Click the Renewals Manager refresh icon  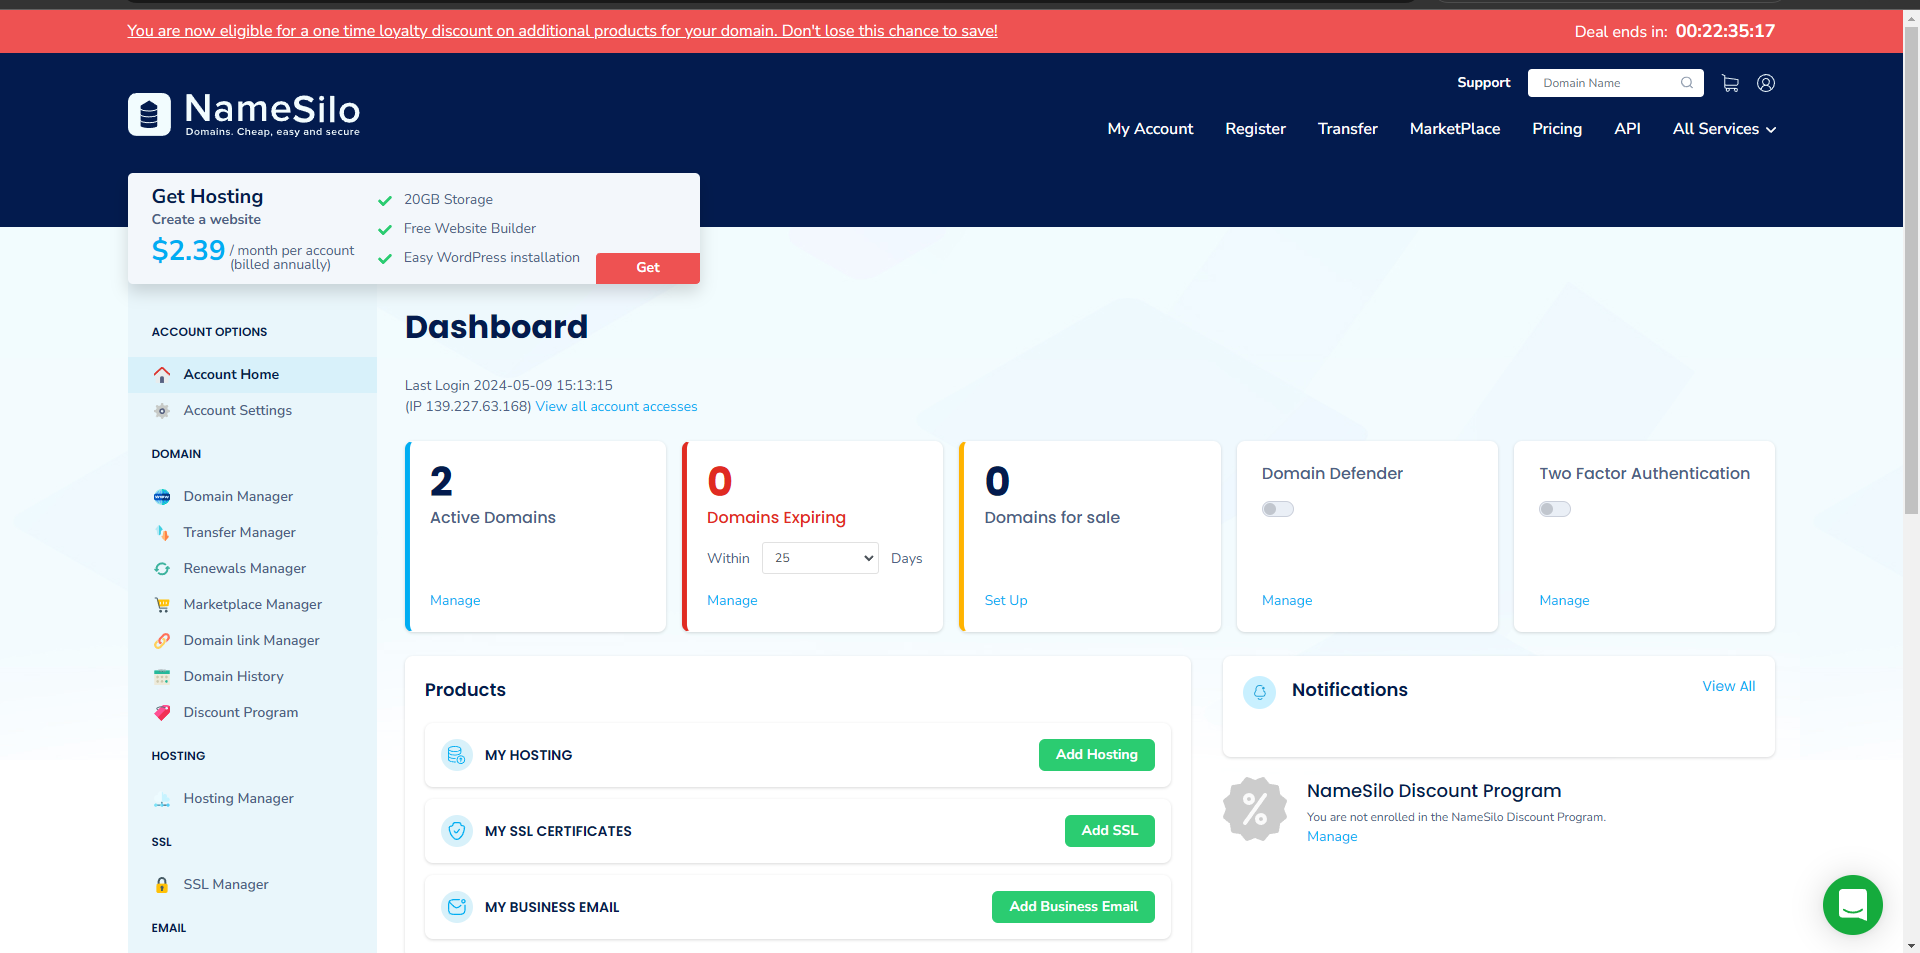click(x=162, y=569)
